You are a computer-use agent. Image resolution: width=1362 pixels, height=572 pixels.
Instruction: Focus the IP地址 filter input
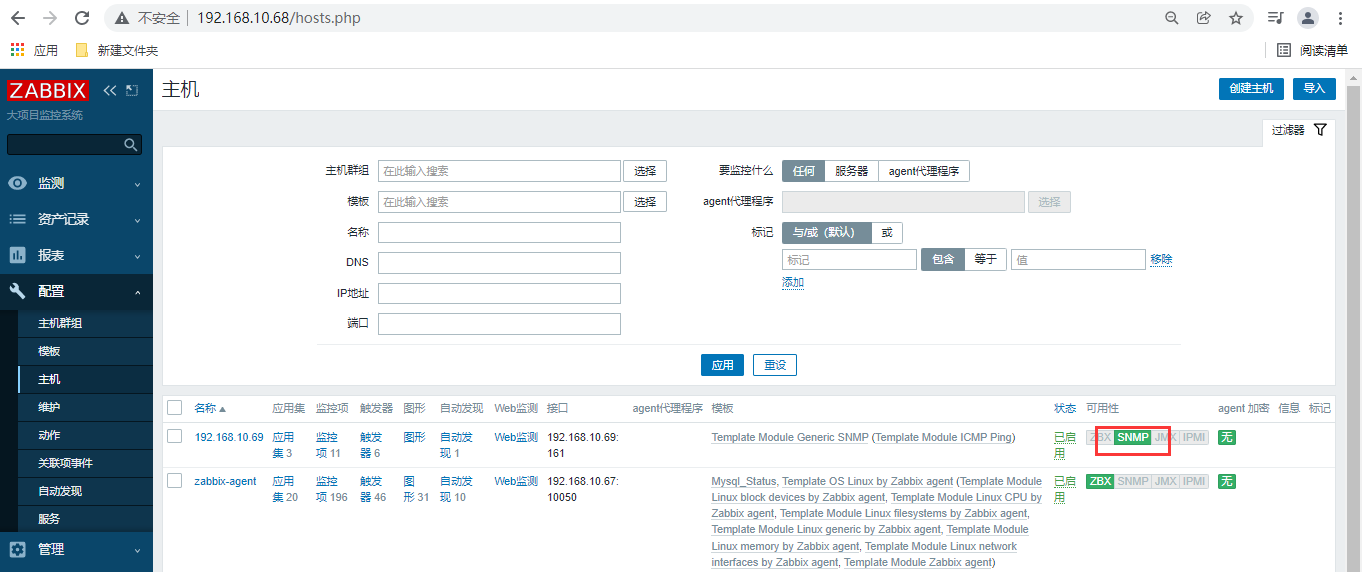[x=499, y=293]
